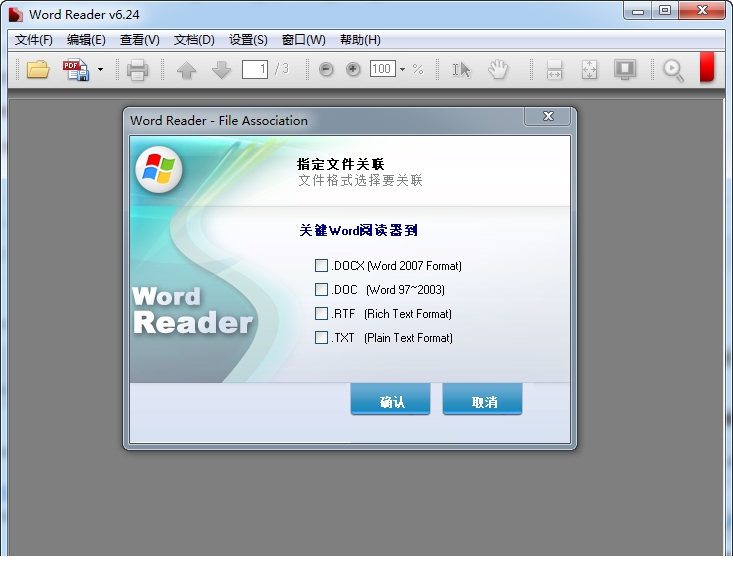Click the red icon at toolbar end
The height and width of the screenshot is (578, 733).
[707, 67]
